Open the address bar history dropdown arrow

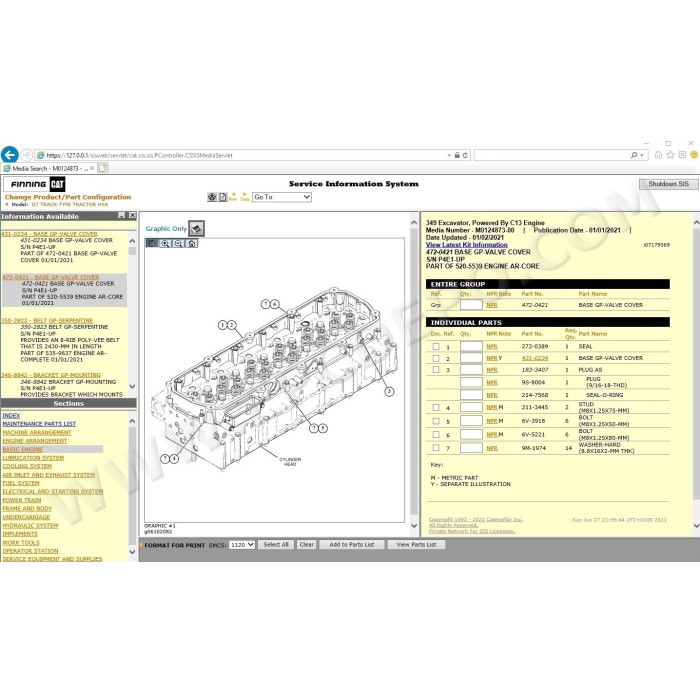click(x=449, y=155)
